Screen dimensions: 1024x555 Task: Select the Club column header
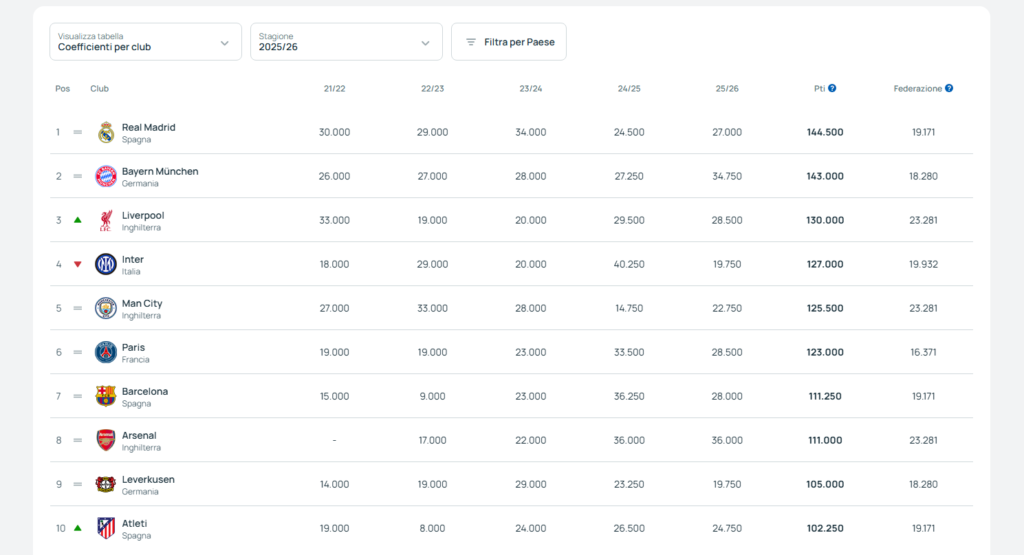[x=99, y=89]
